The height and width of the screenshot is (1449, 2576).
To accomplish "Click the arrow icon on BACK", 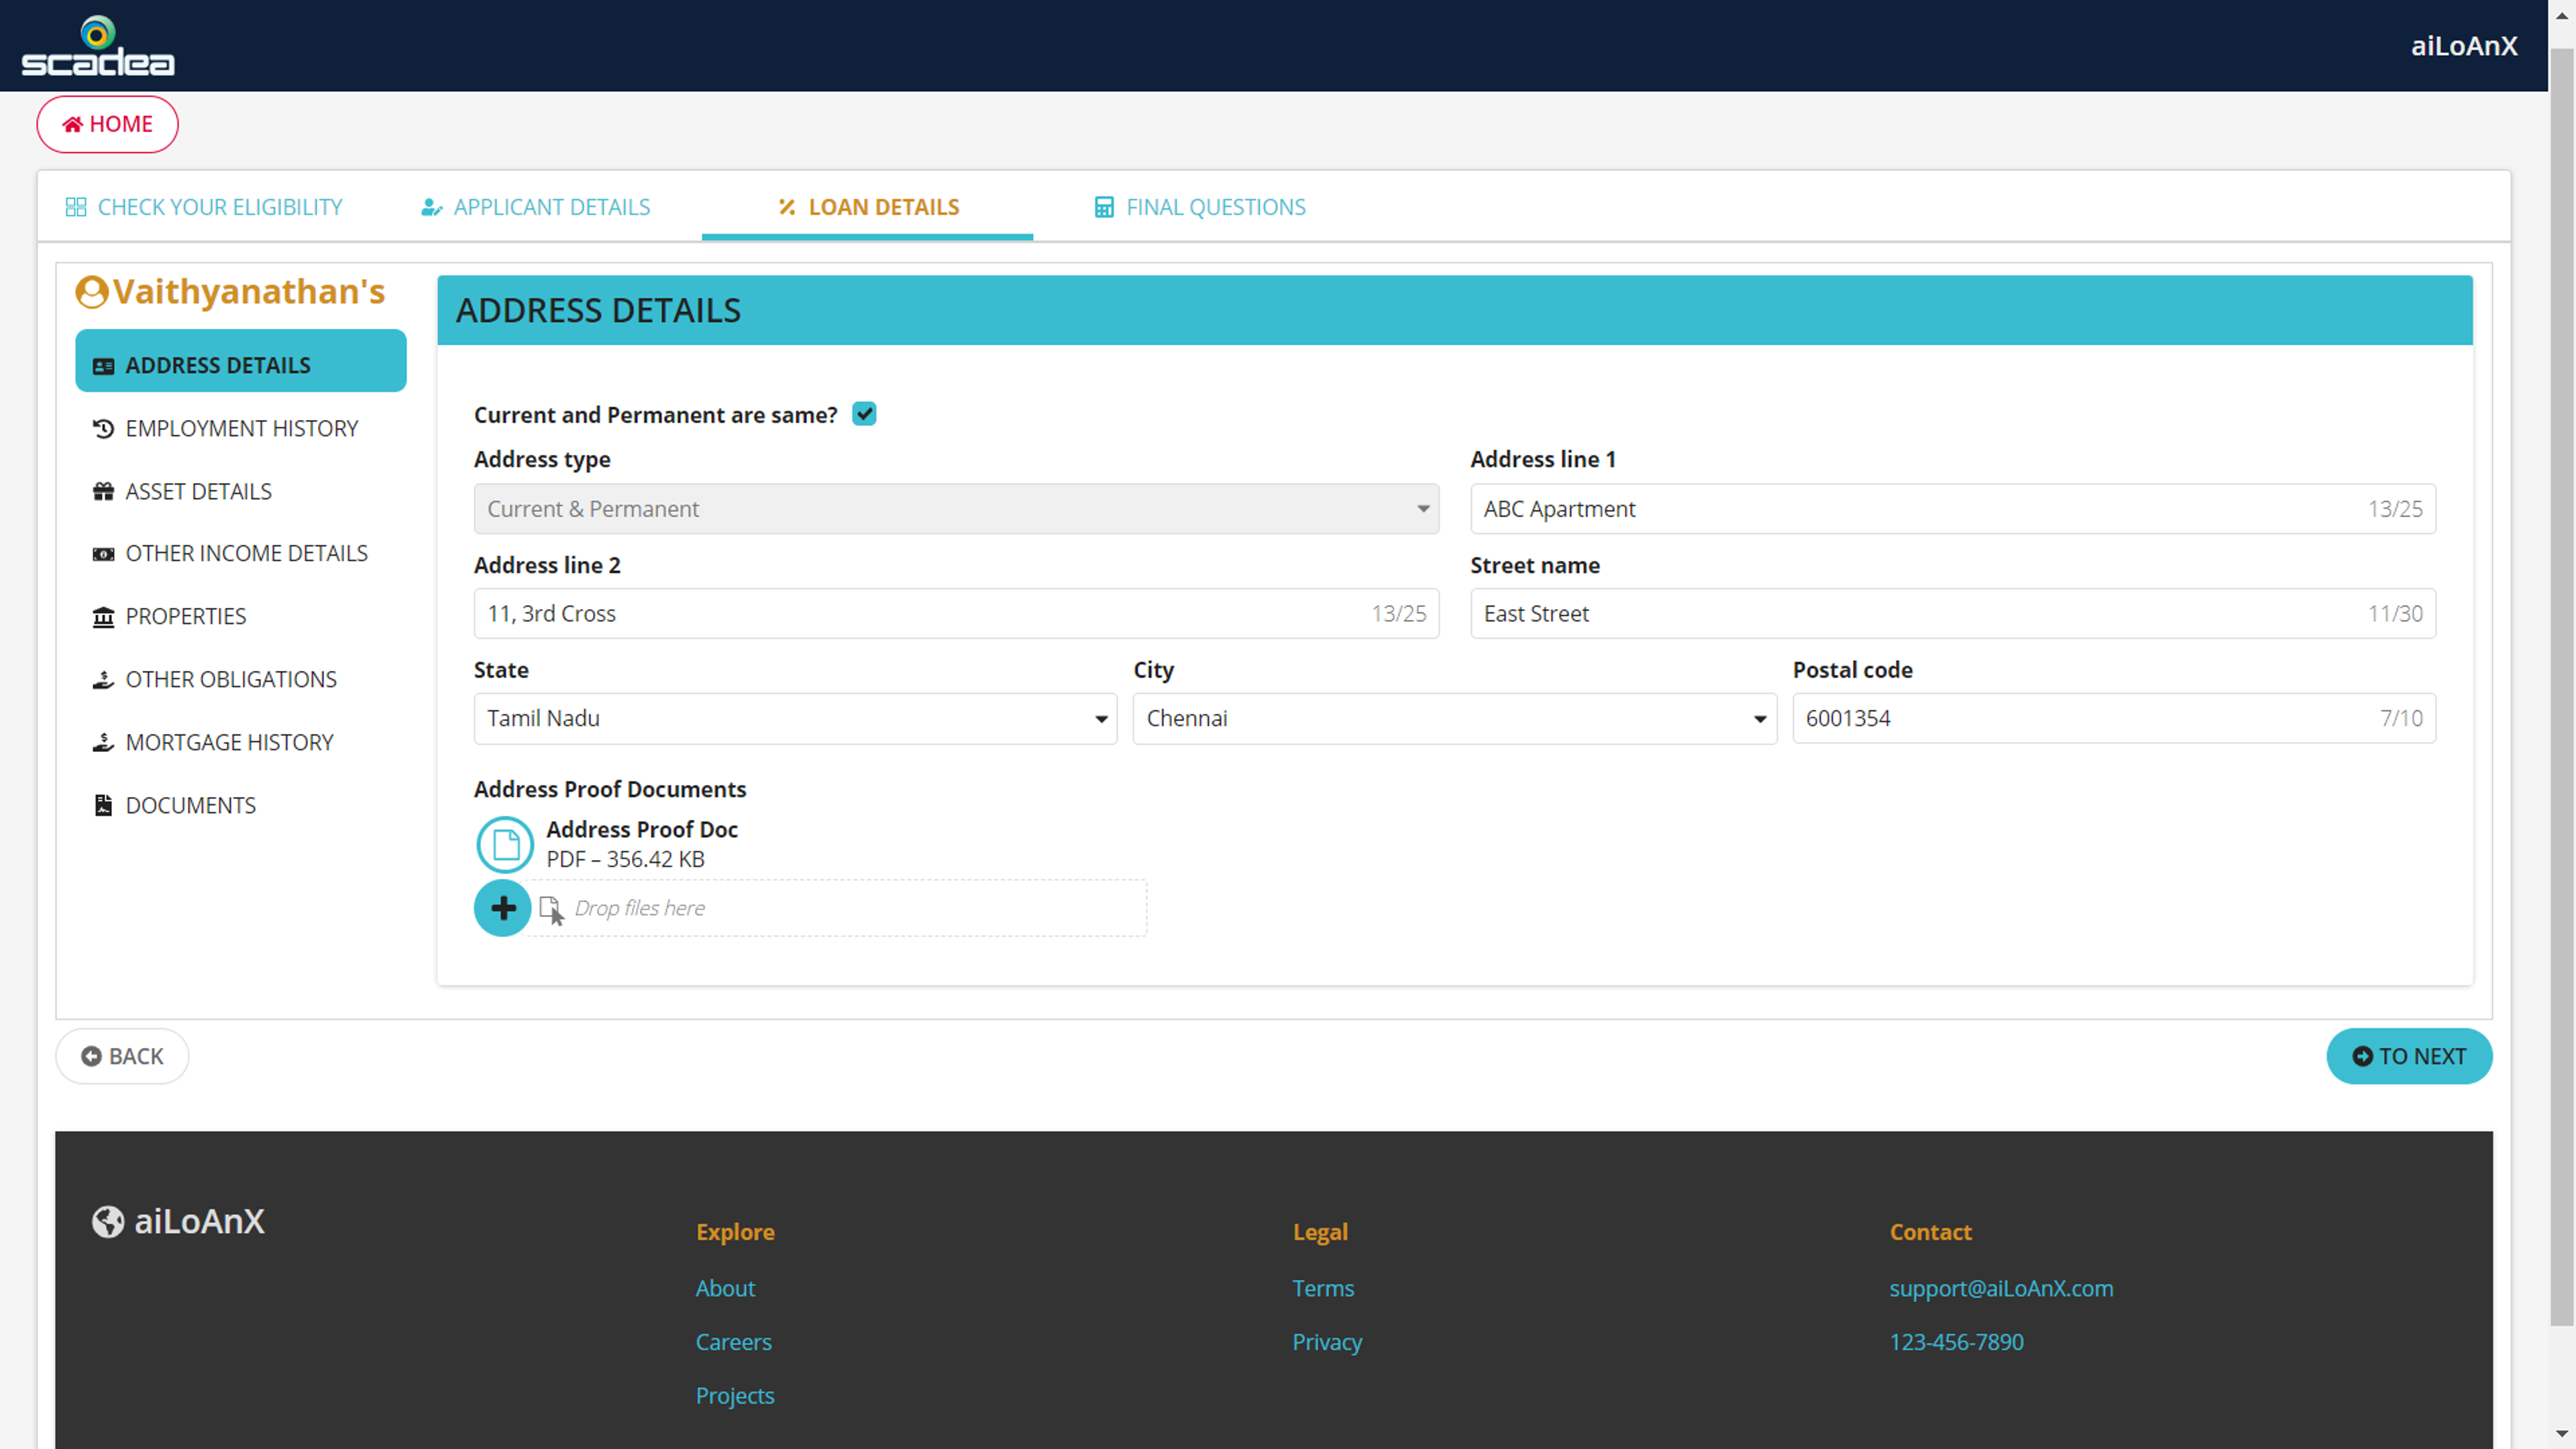I will 91,1056.
